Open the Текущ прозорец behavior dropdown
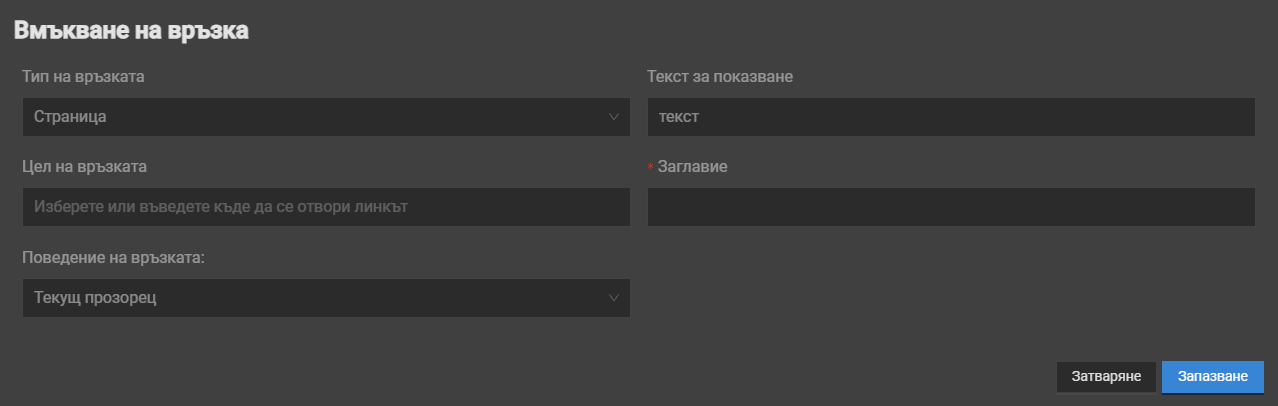1278x406 pixels. (326, 298)
